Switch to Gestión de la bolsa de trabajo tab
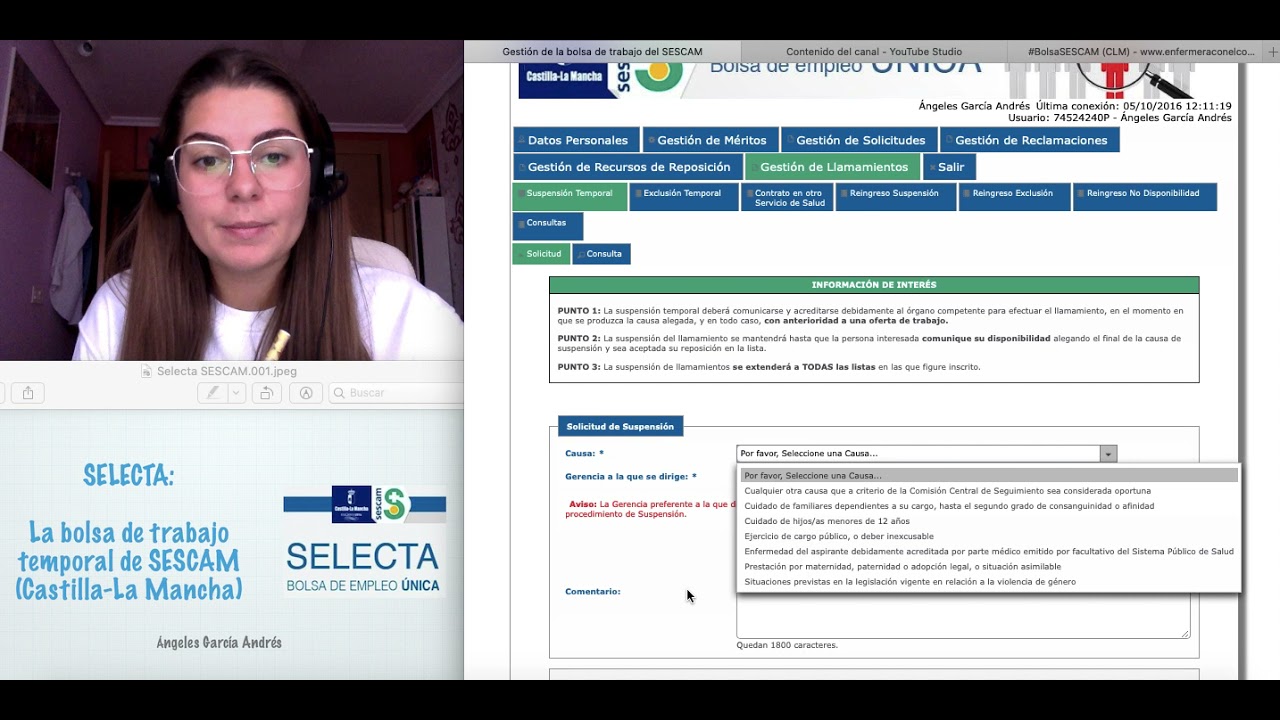The image size is (1280, 720). pyautogui.click(x=602, y=52)
